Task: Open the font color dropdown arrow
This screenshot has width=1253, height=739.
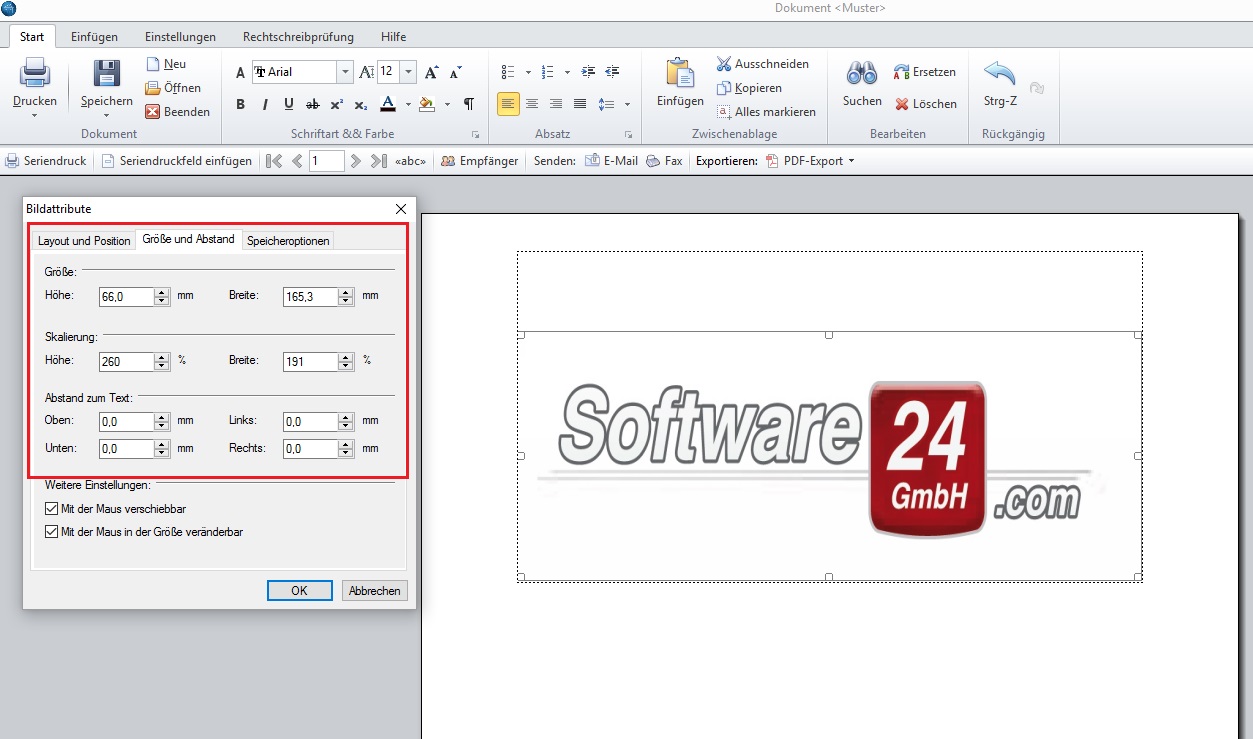Action: coord(406,104)
